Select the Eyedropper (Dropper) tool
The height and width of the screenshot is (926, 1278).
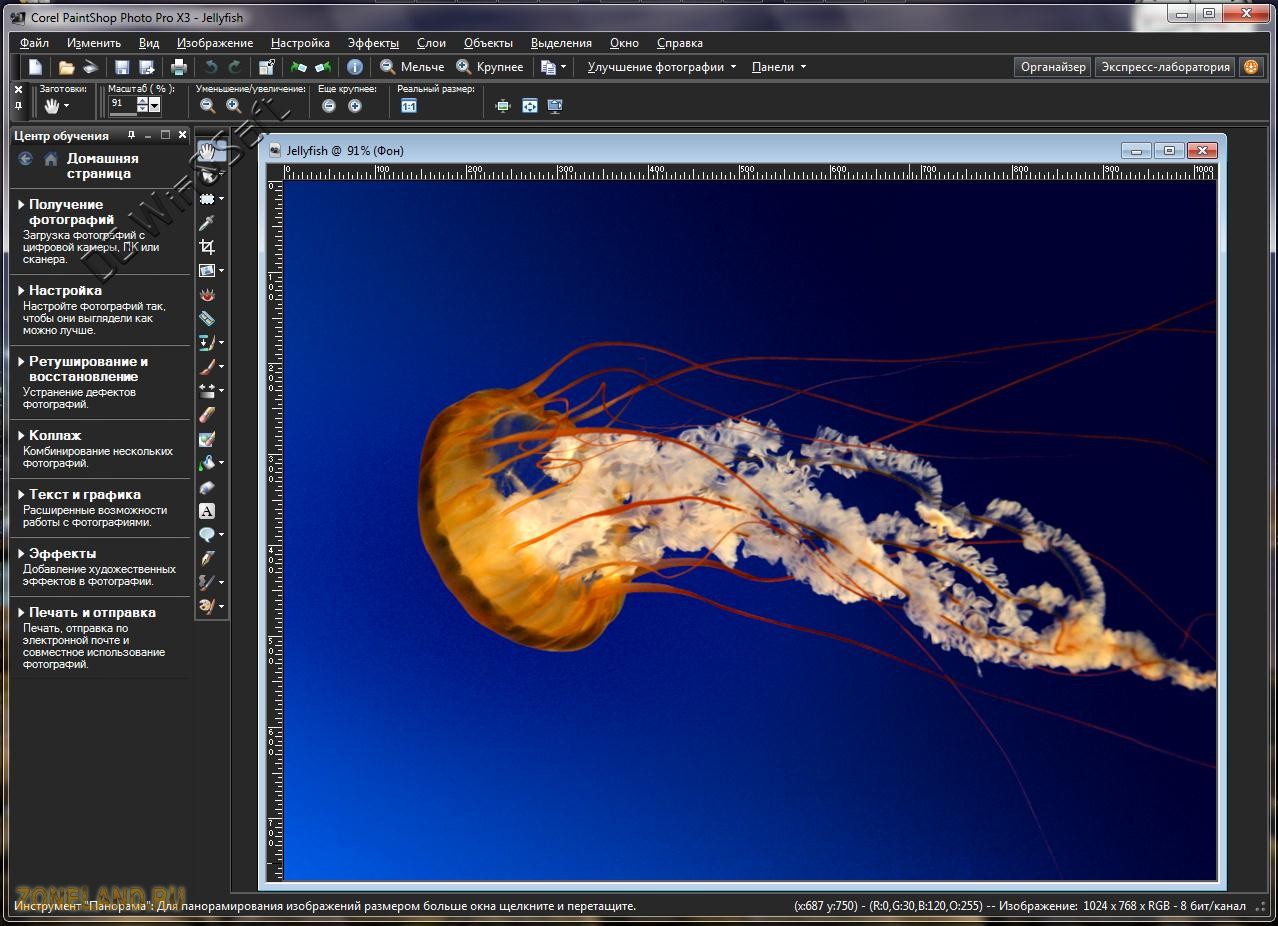pyautogui.click(x=207, y=223)
